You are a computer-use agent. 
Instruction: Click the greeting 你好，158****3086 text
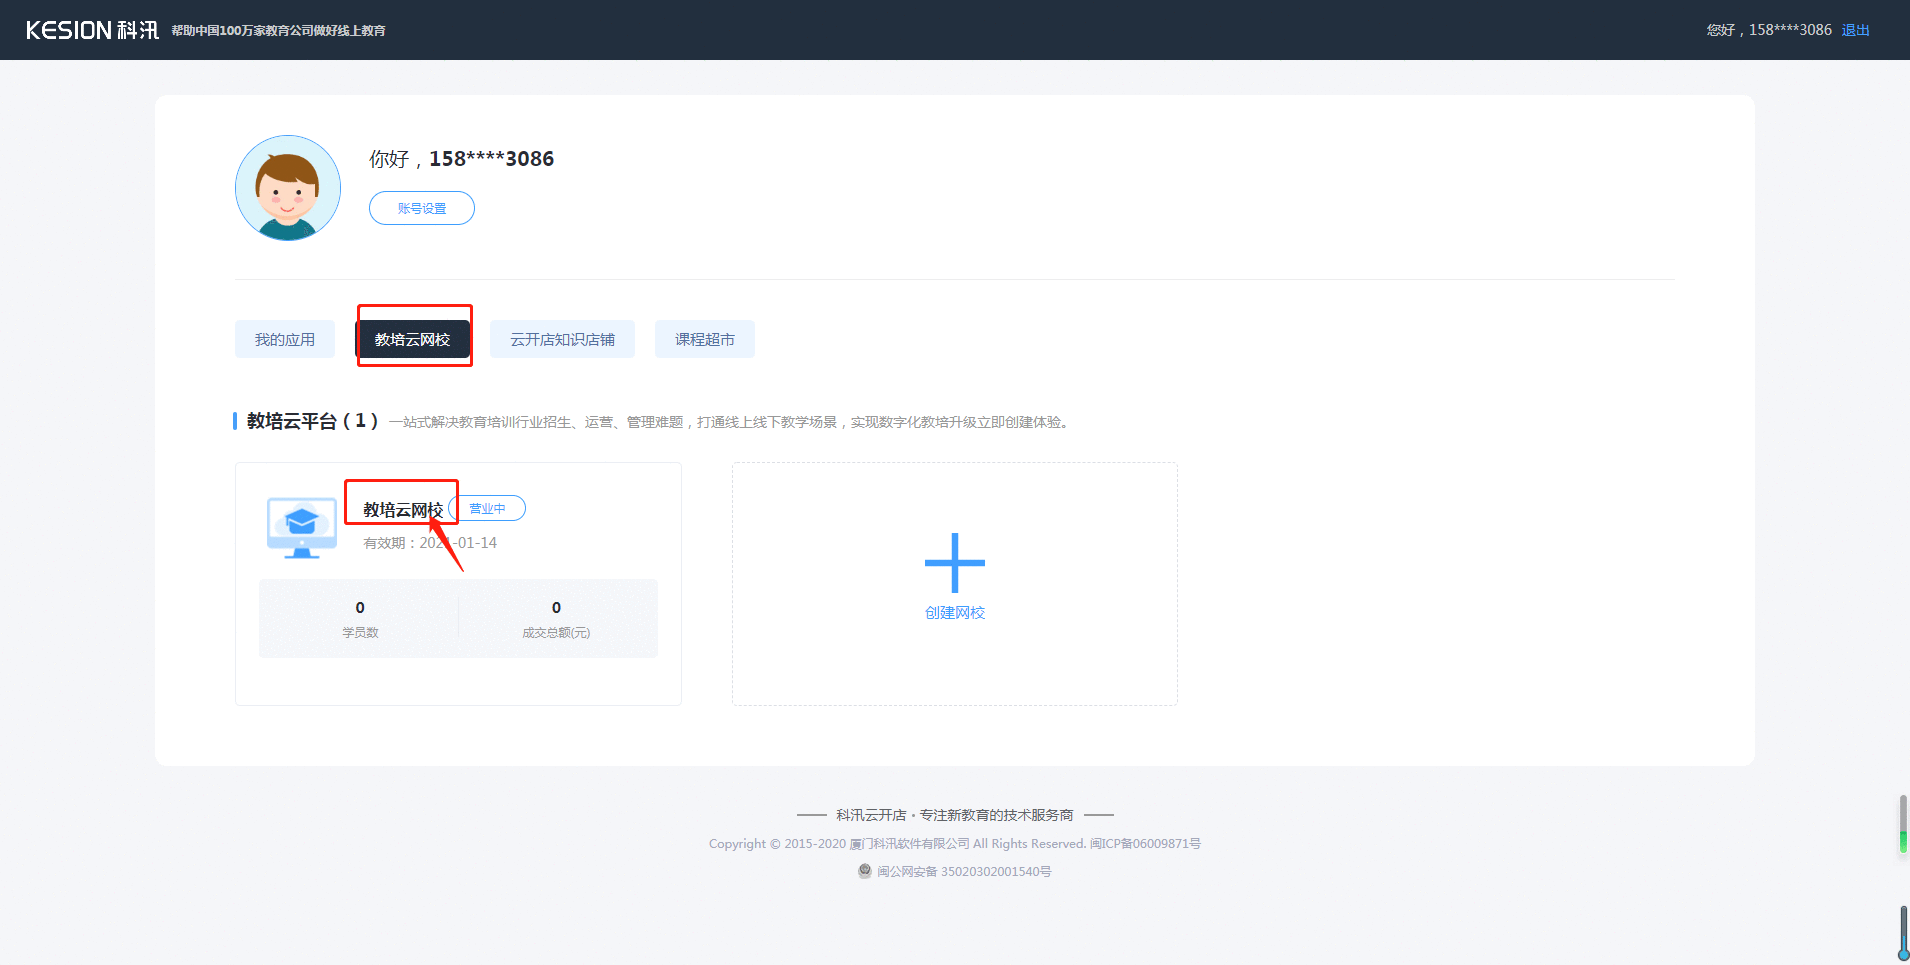tap(461, 158)
